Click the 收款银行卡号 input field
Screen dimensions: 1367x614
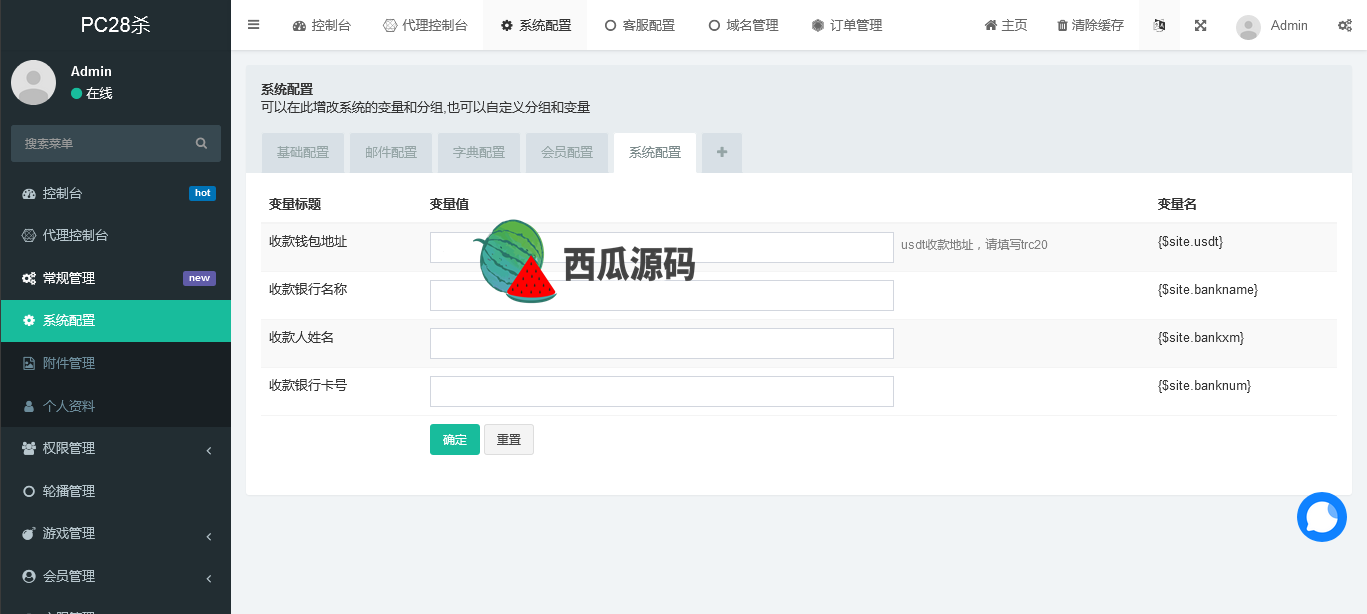coord(662,392)
